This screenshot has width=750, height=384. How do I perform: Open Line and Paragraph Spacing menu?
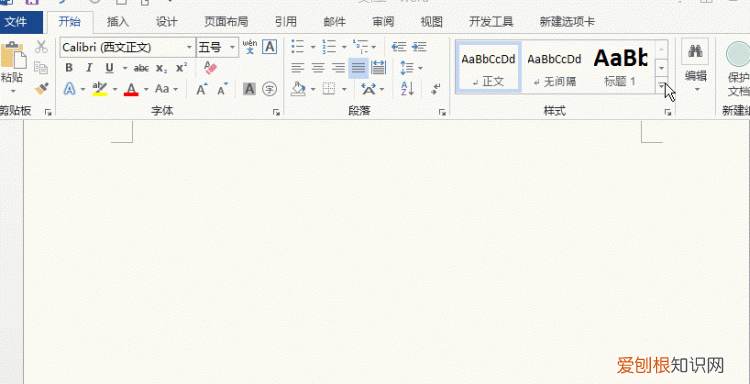411,68
